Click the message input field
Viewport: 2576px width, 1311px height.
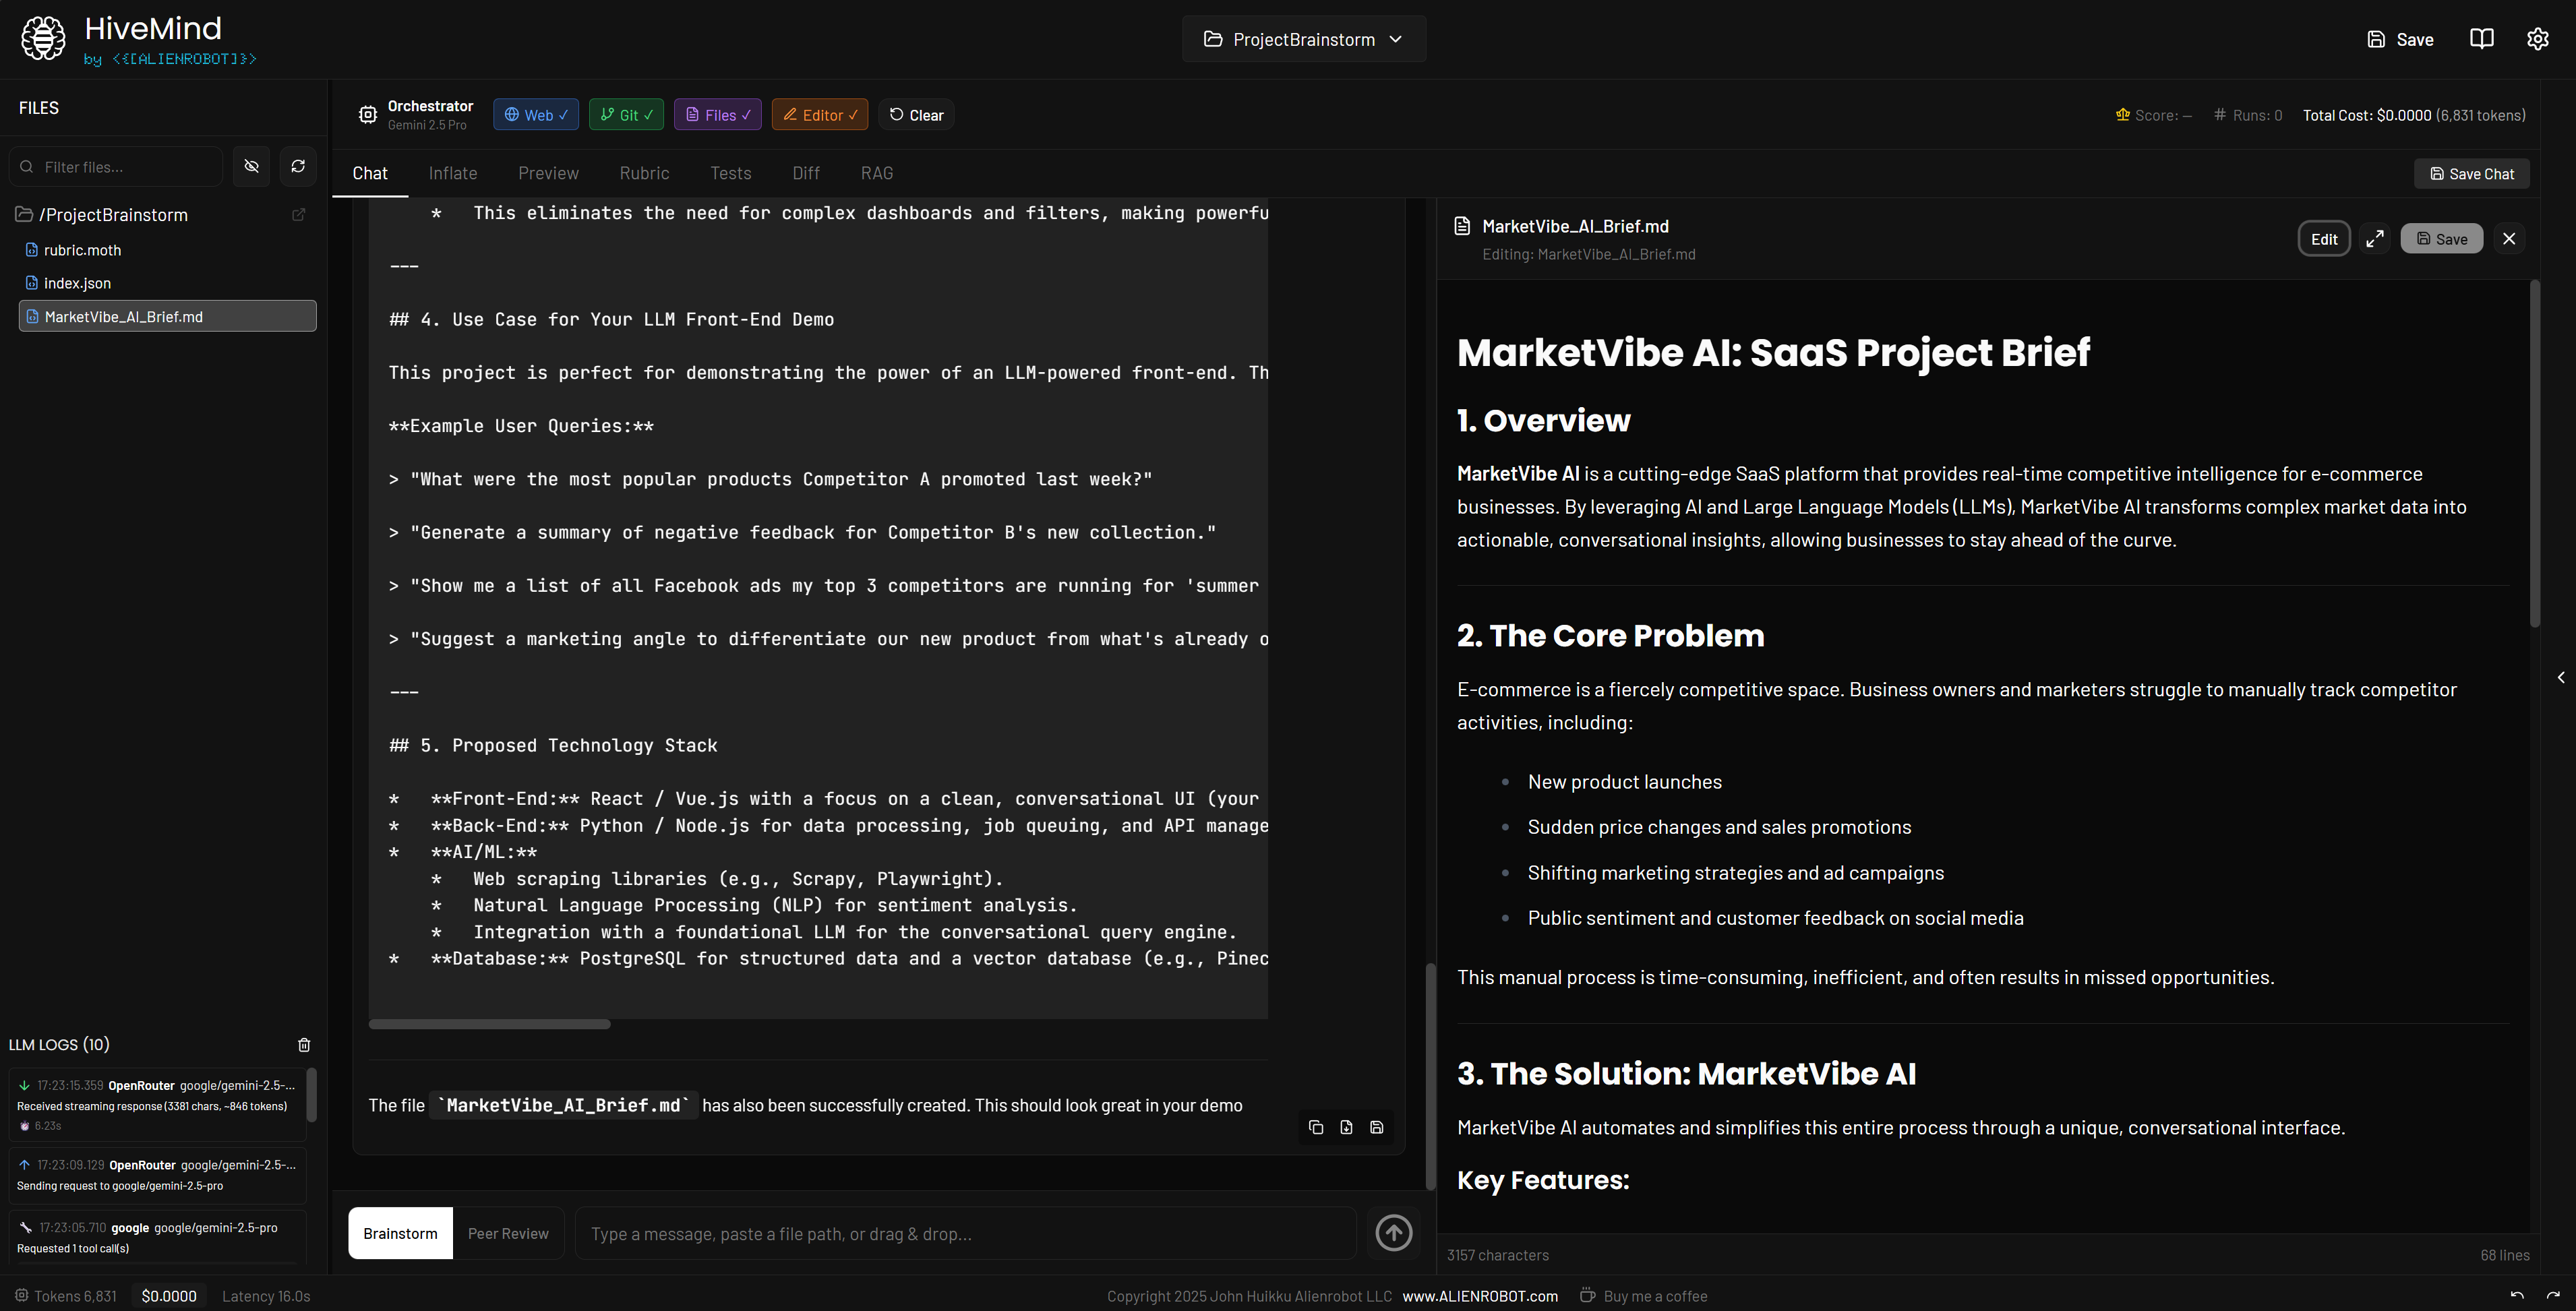pyautogui.click(x=965, y=1233)
